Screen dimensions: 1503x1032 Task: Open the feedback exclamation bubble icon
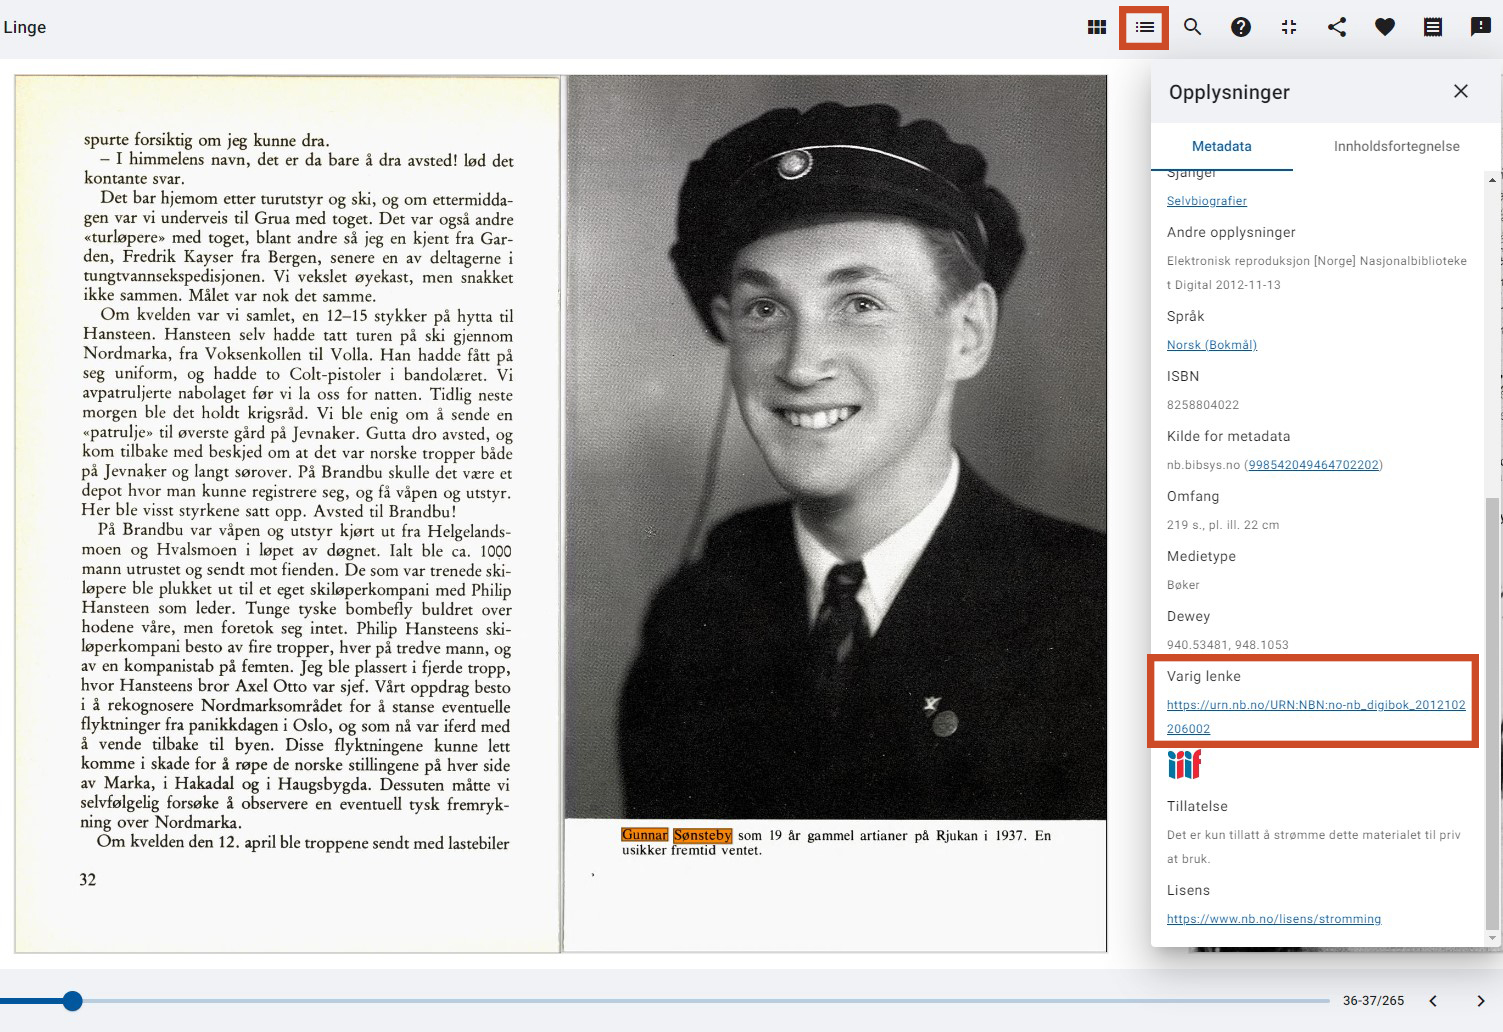(1481, 27)
